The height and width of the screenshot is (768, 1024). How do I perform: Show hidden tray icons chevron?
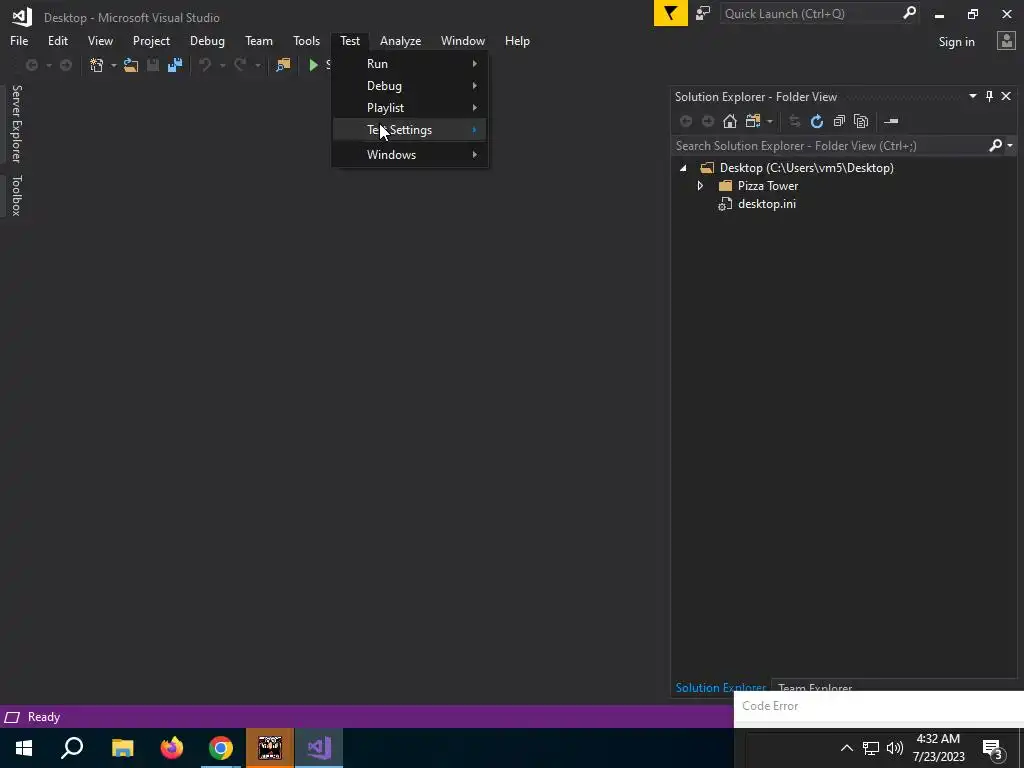pos(846,748)
